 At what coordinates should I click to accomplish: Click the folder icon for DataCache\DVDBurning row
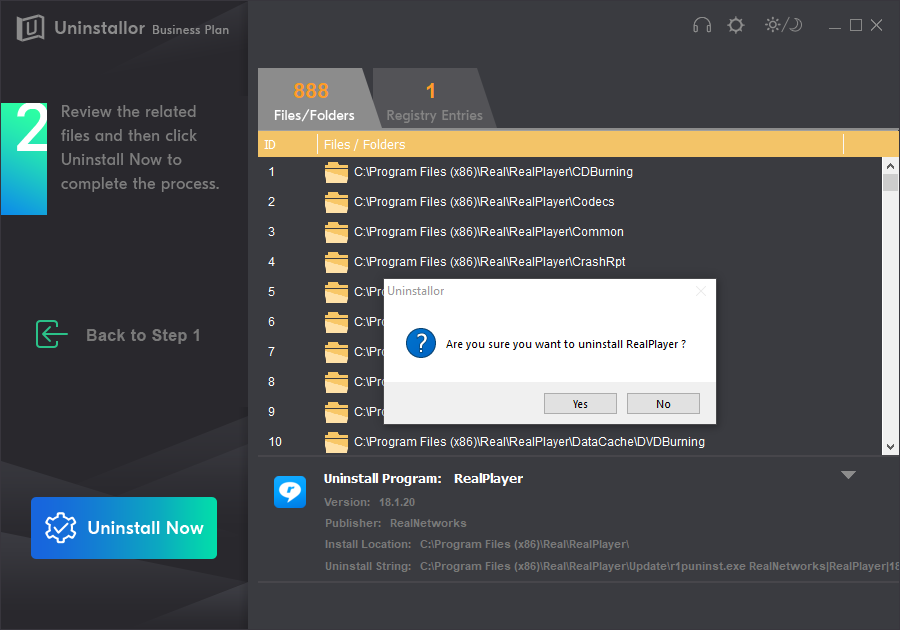(x=336, y=442)
